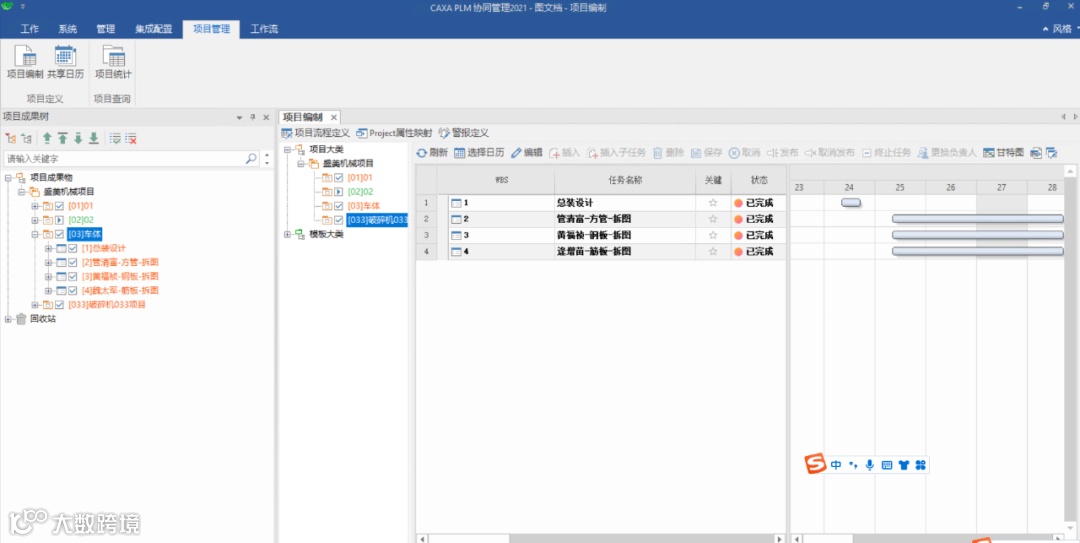The image size is (1080, 543).
Task: Close the 项目成果树 panel
Action: [266, 117]
